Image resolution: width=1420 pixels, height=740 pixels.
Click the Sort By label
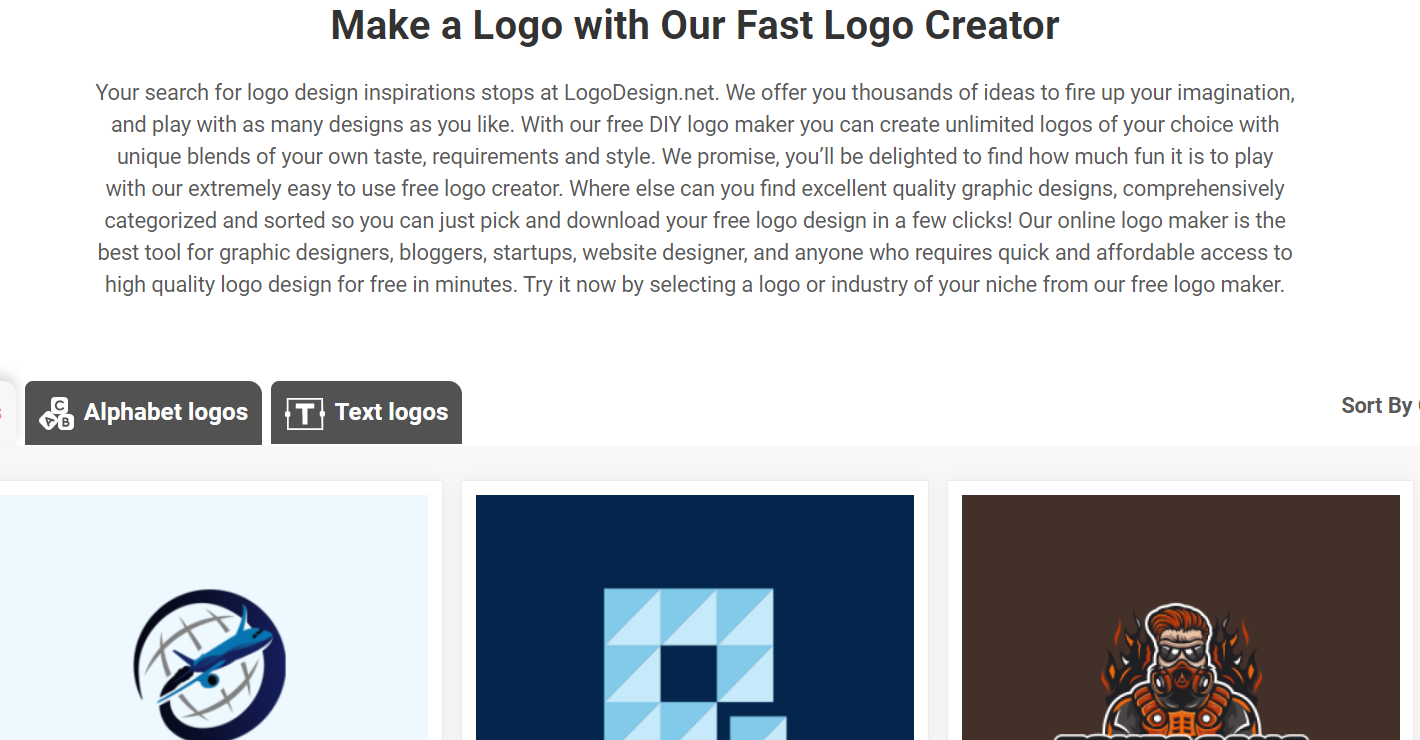point(1376,405)
